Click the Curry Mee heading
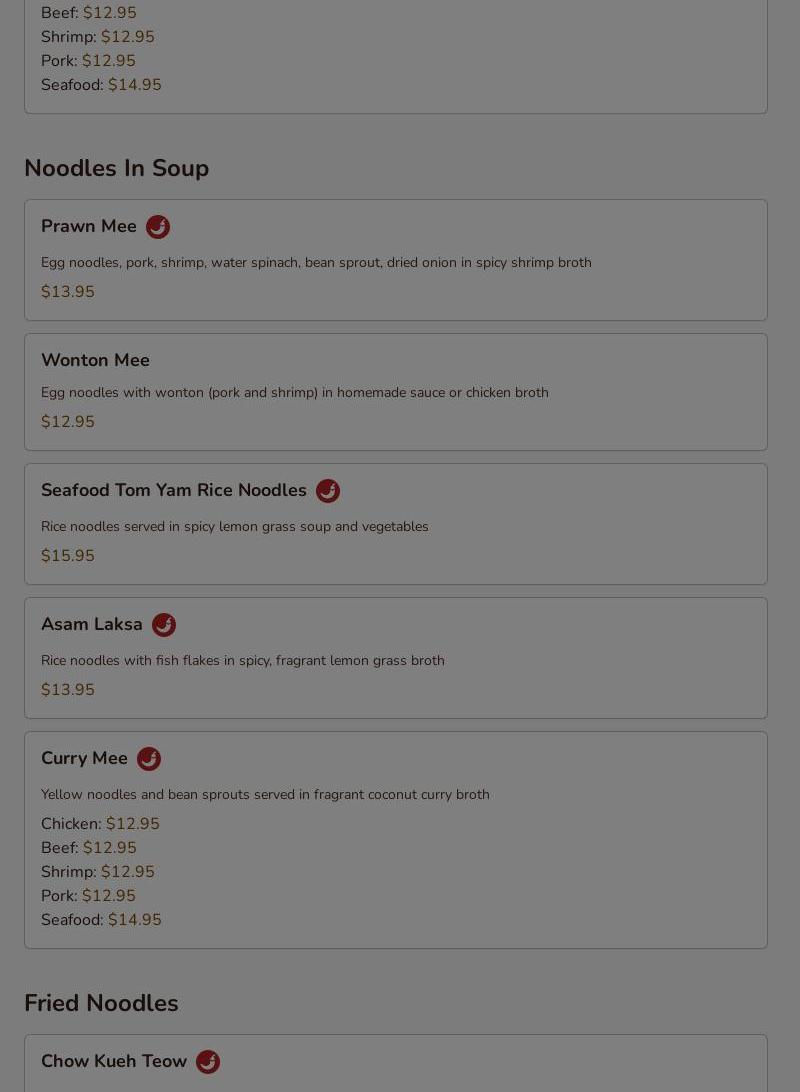The height and width of the screenshot is (1092, 800). (84, 758)
